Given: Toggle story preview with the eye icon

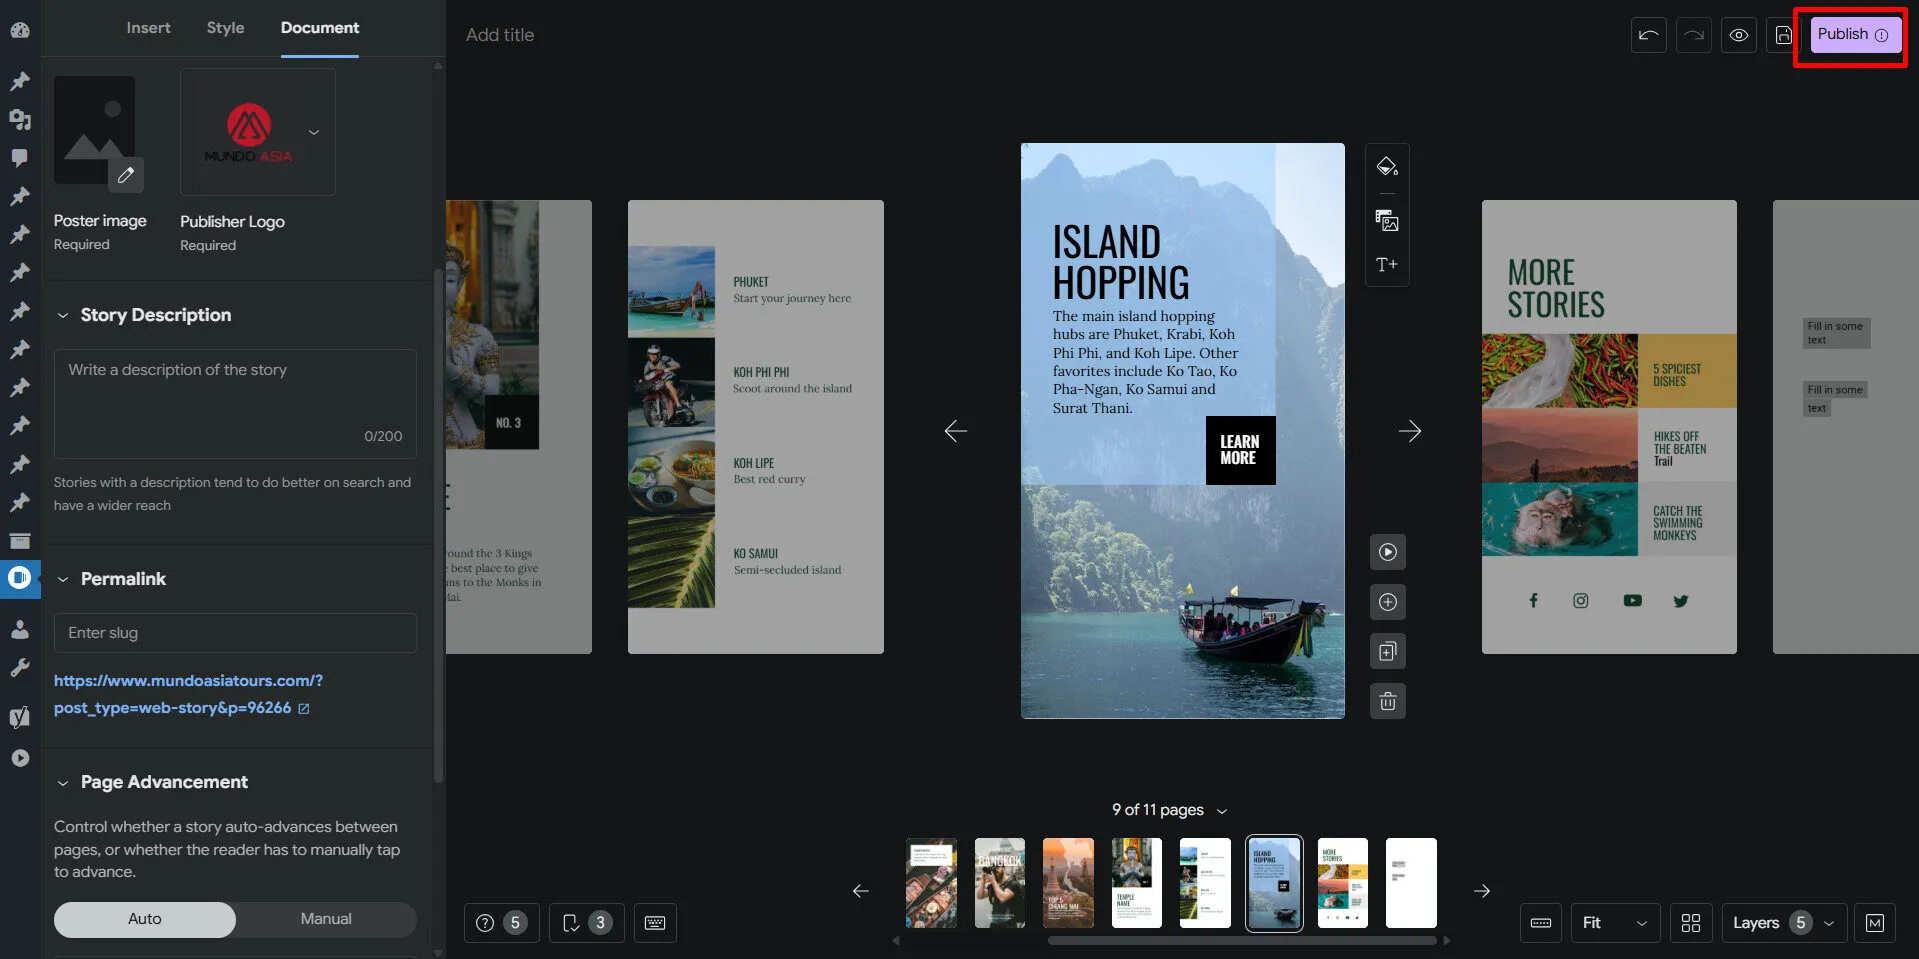Looking at the screenshot, I should click(x=1739, y=34).
